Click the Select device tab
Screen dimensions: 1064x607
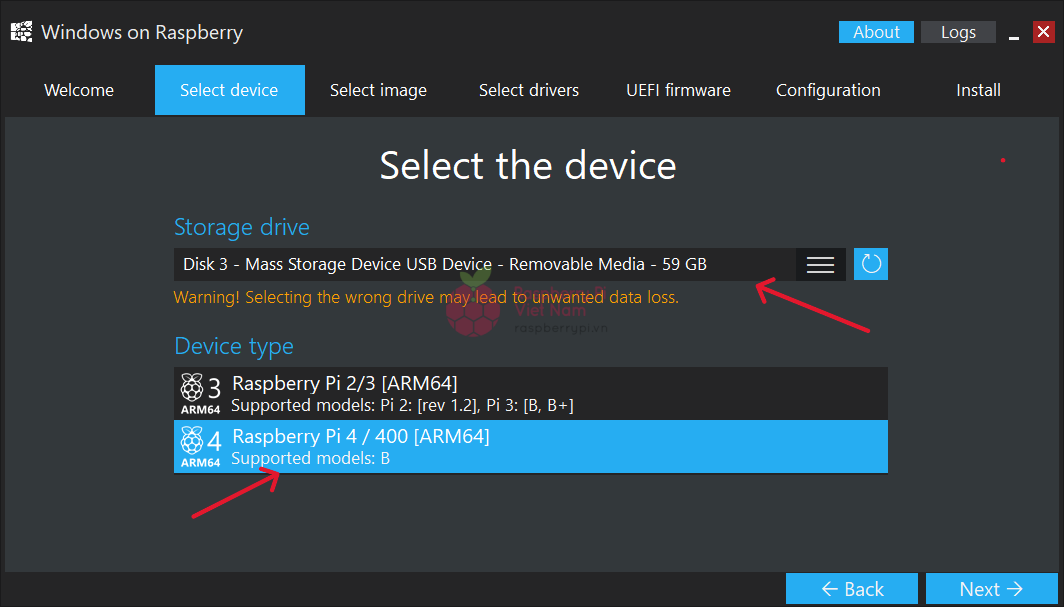point(229,90)
